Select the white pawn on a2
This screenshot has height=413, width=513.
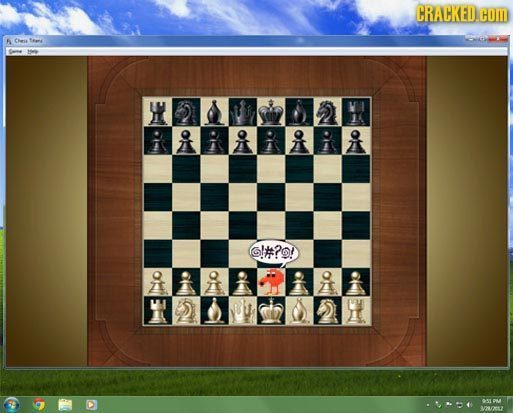coord(158,283)
